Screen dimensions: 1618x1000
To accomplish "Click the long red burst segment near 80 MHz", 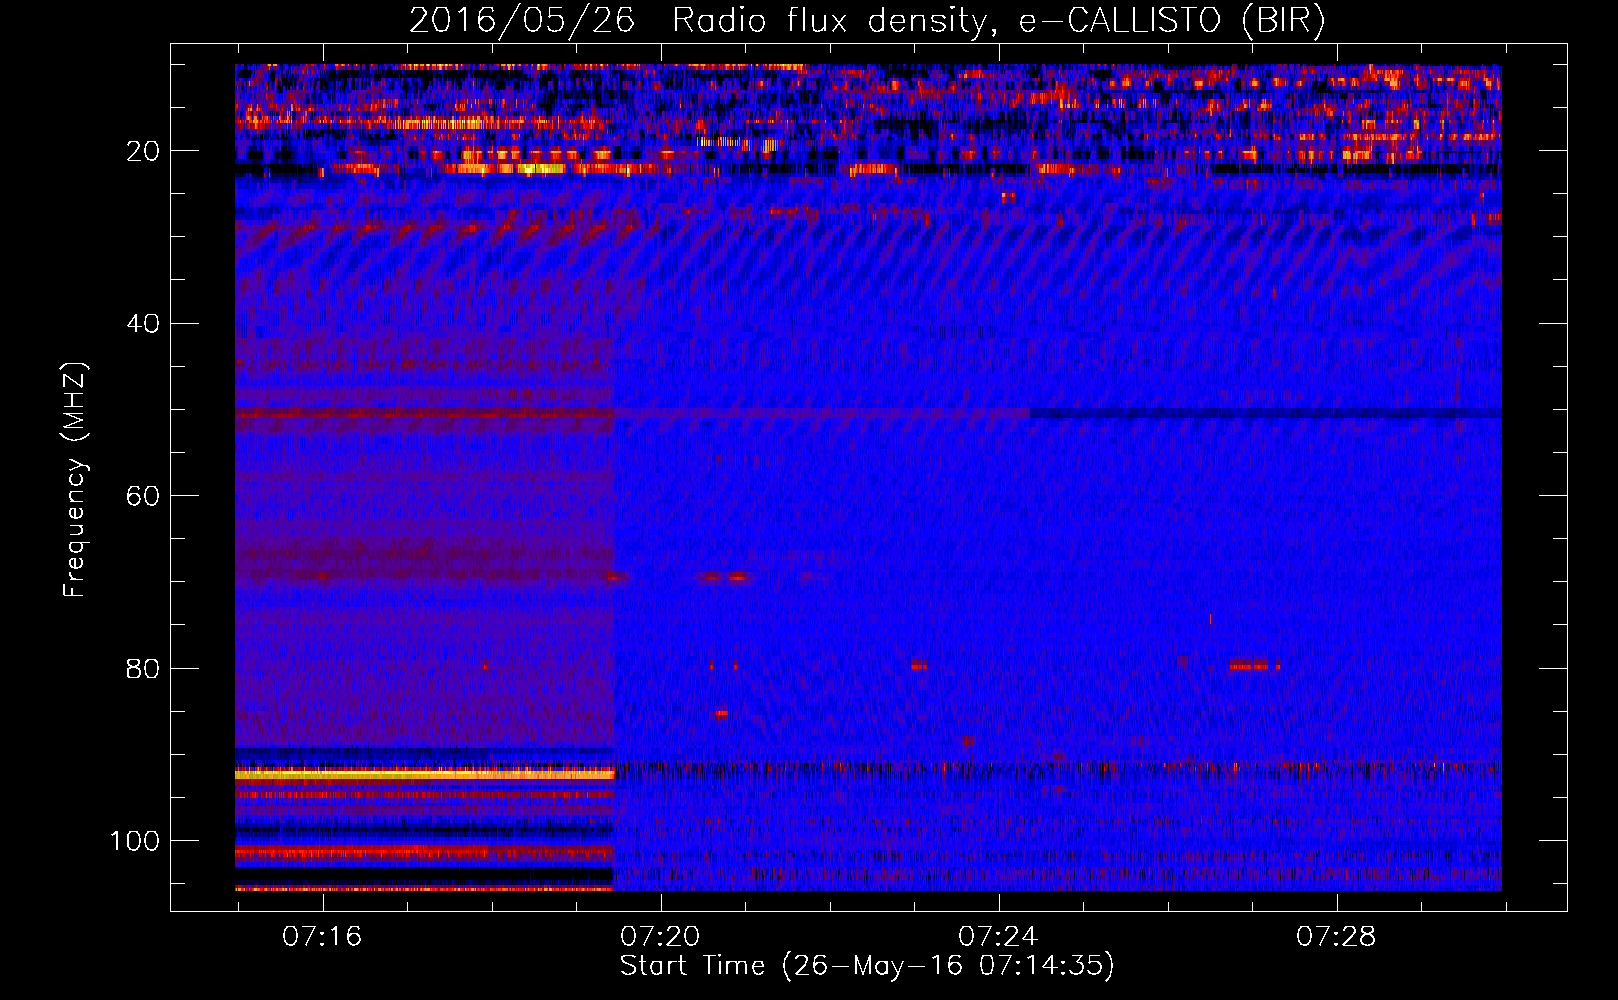I will (1254, 665).
